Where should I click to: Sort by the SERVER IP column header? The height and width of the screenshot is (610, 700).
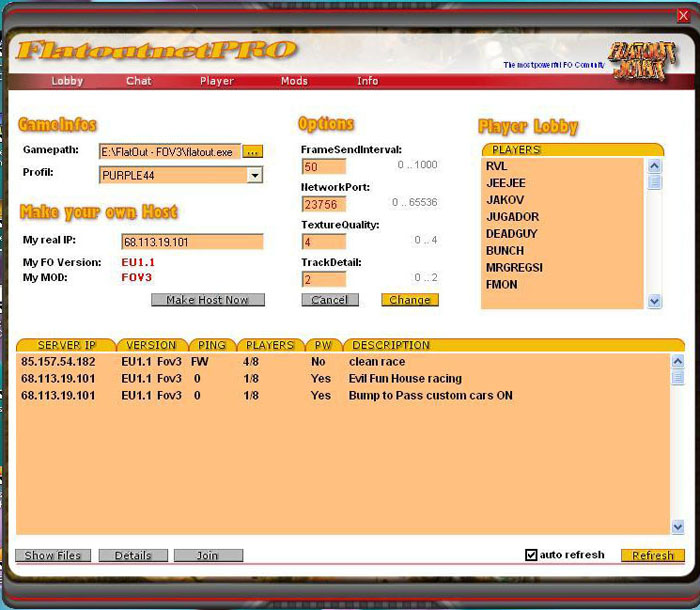66,345
